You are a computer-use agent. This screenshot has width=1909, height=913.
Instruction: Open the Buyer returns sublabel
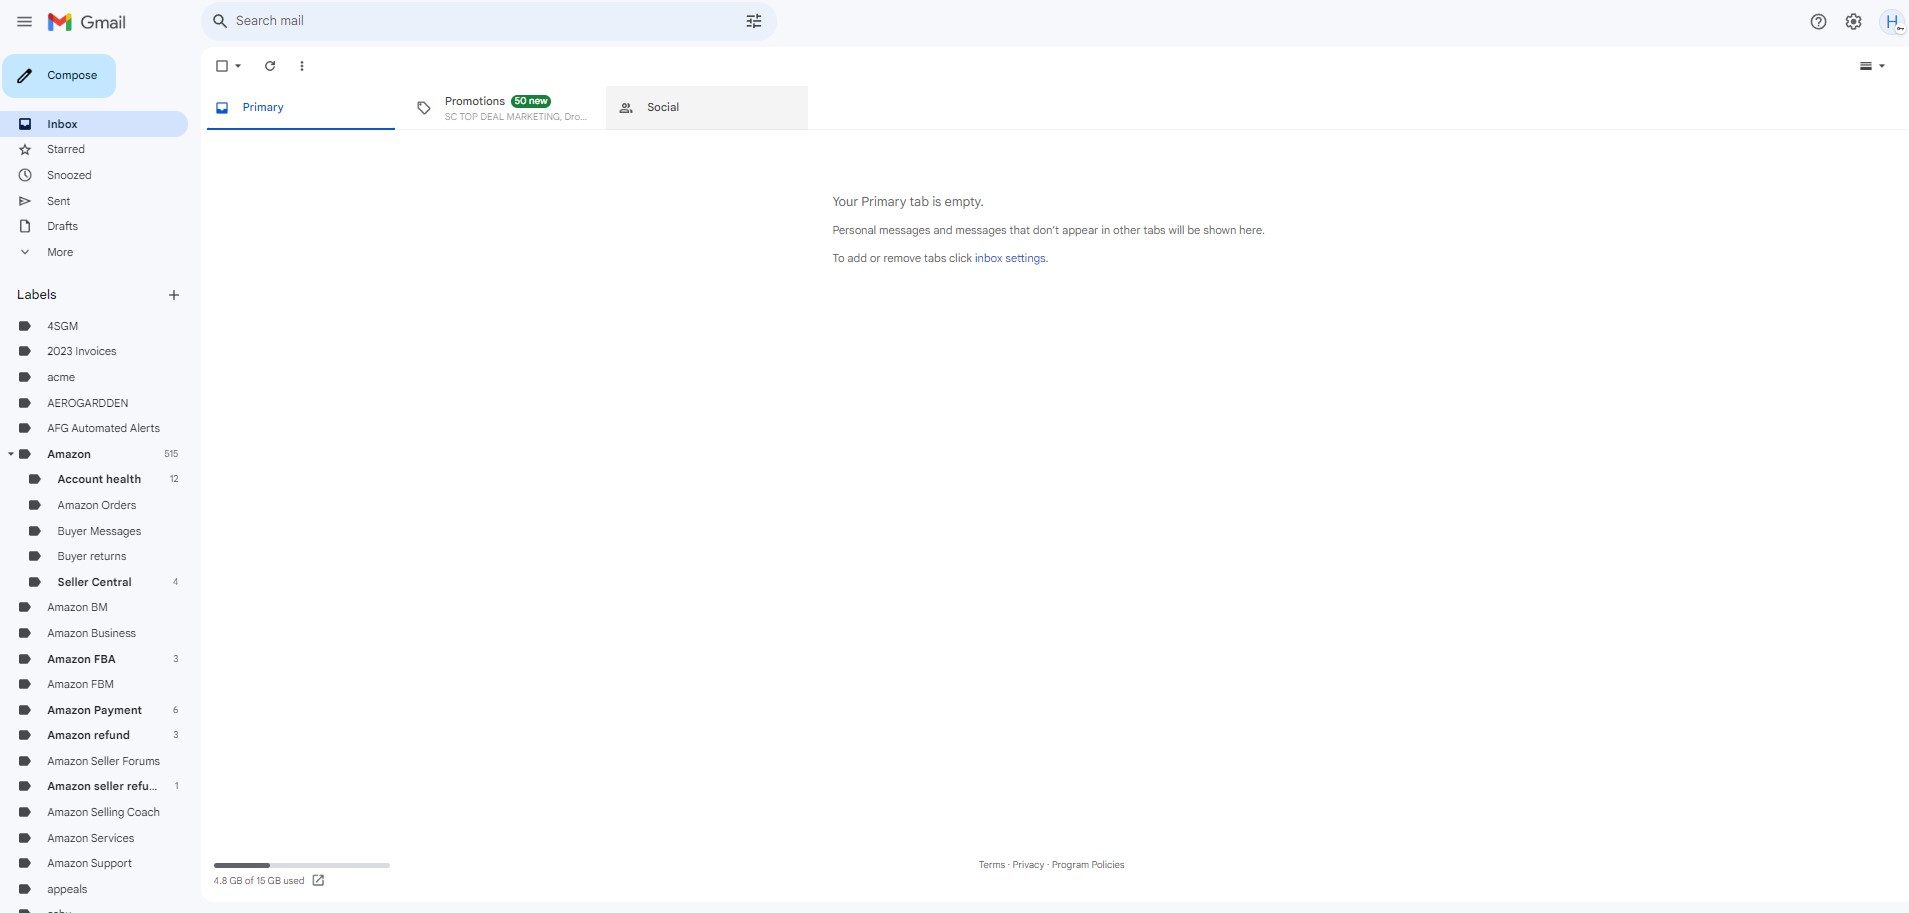pyautogui.click(x=94, y=556)
